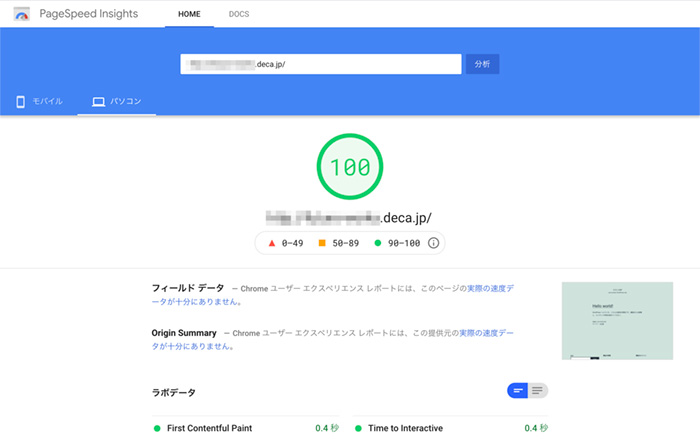Click the orange square 50-89 legend icon
The height and width of the screenshot is (439, 700).
322,243
